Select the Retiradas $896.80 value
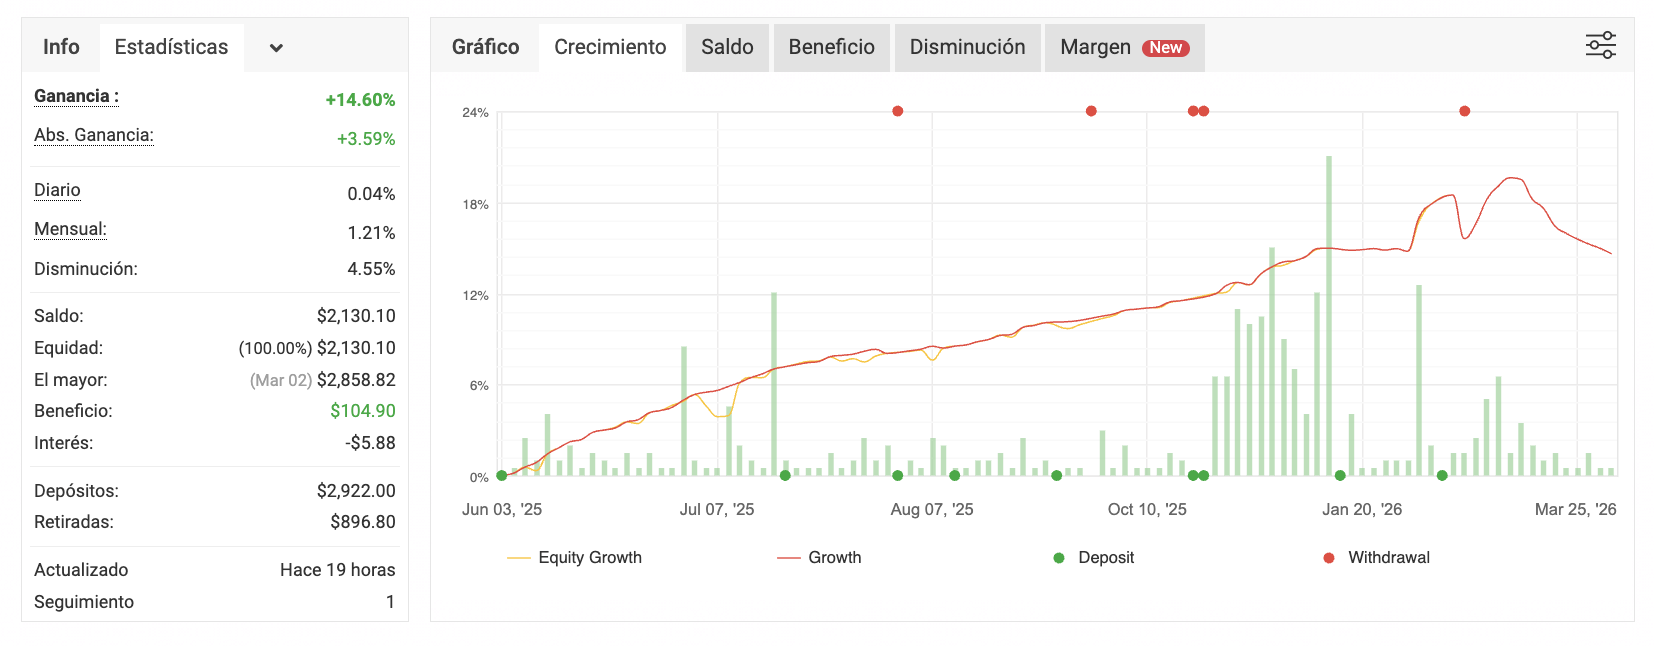Screen dimensions: 1654x646 click(x=363, y=522)
